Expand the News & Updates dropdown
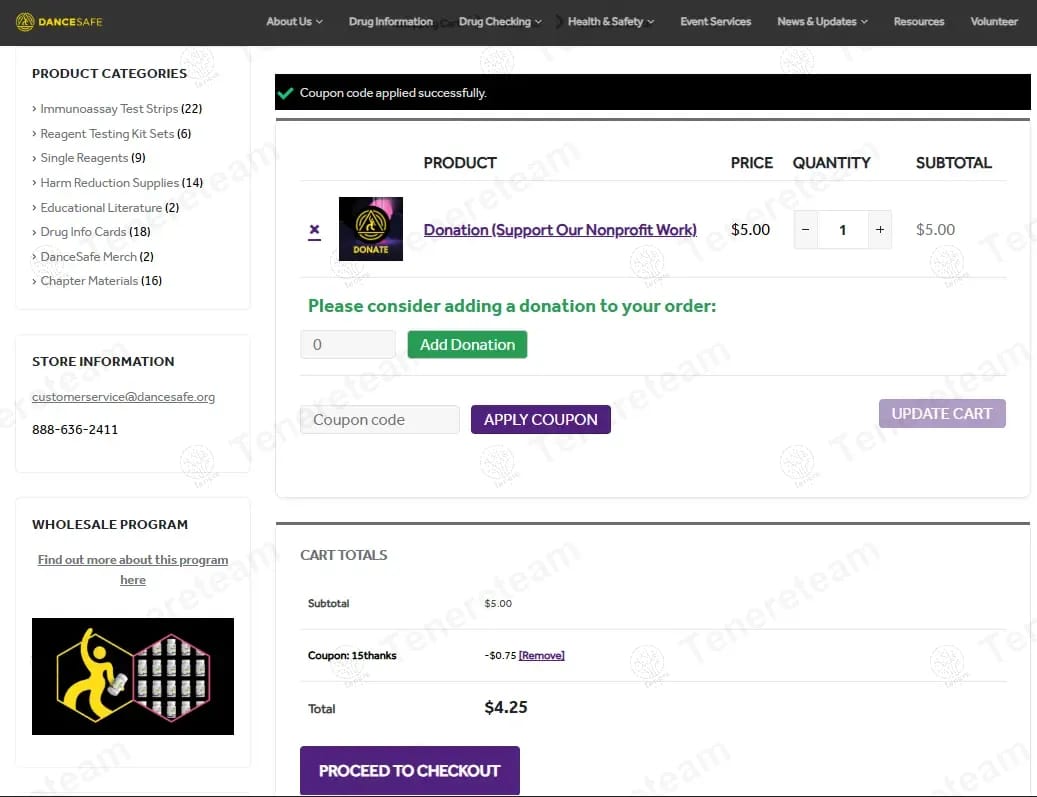 click(822, 22)
